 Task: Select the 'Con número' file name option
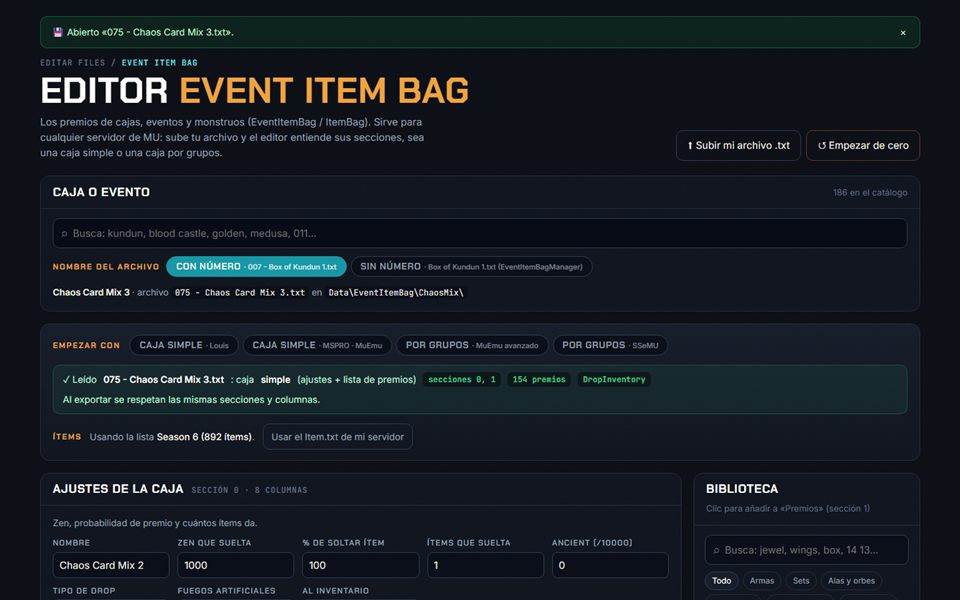[256, 267]
